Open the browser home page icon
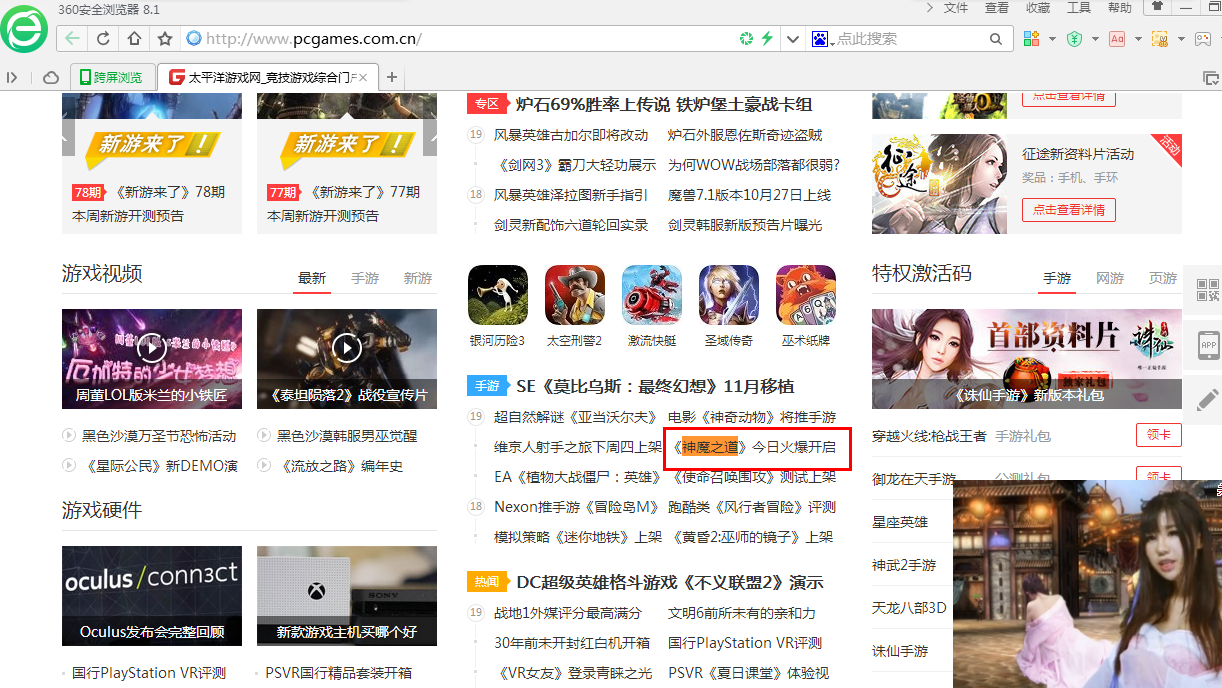 click(x=134, y=39)
